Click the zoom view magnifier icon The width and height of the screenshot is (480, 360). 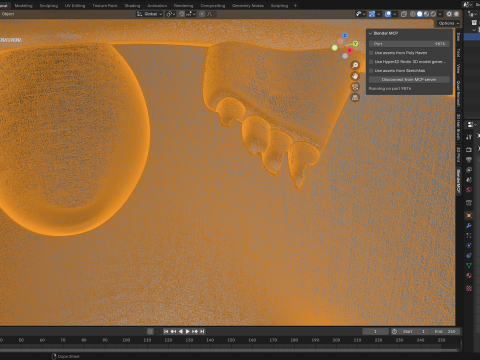pyautogui.click(x=355, y=65)
